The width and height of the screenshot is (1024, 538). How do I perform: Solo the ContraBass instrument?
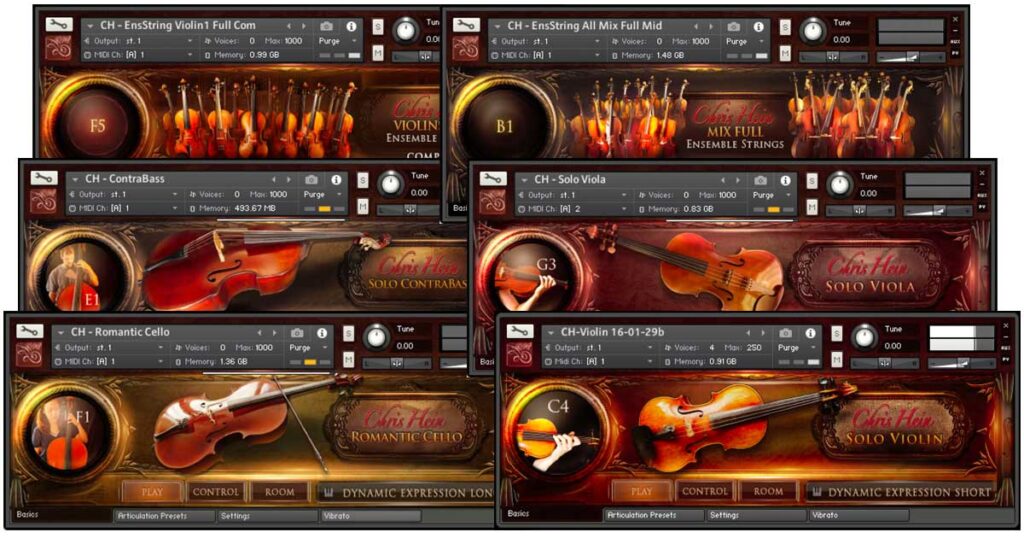click(362, 180)
